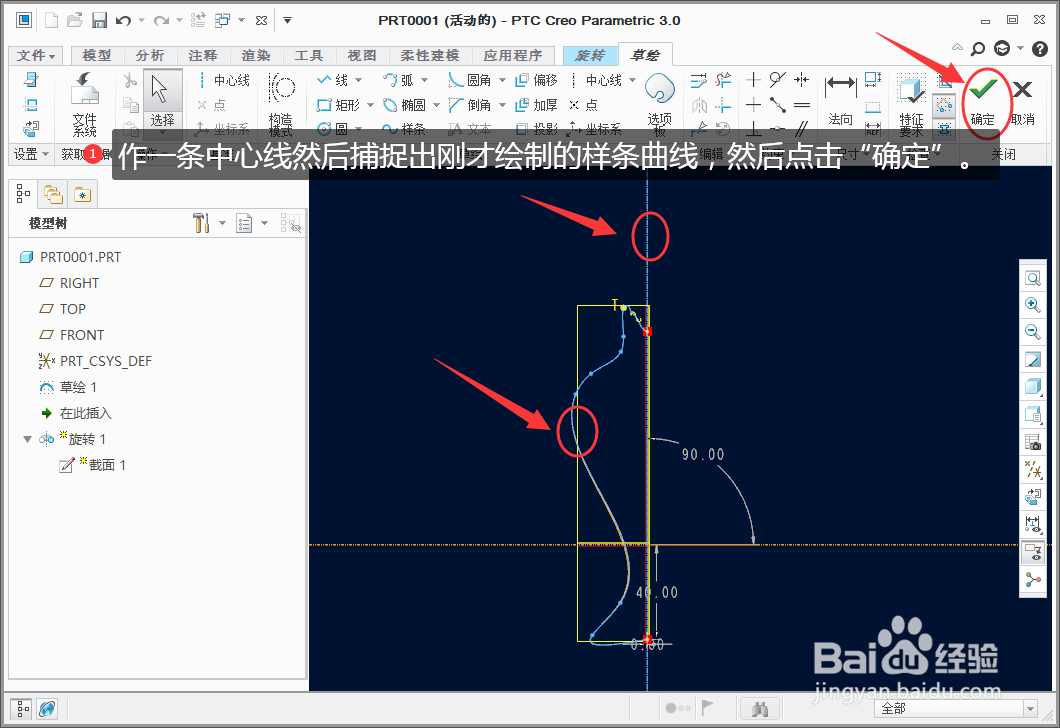Open the 设置 setup group dropdown
The width and height of the screenshot is (1060, 728).
[x=32, y=154]
